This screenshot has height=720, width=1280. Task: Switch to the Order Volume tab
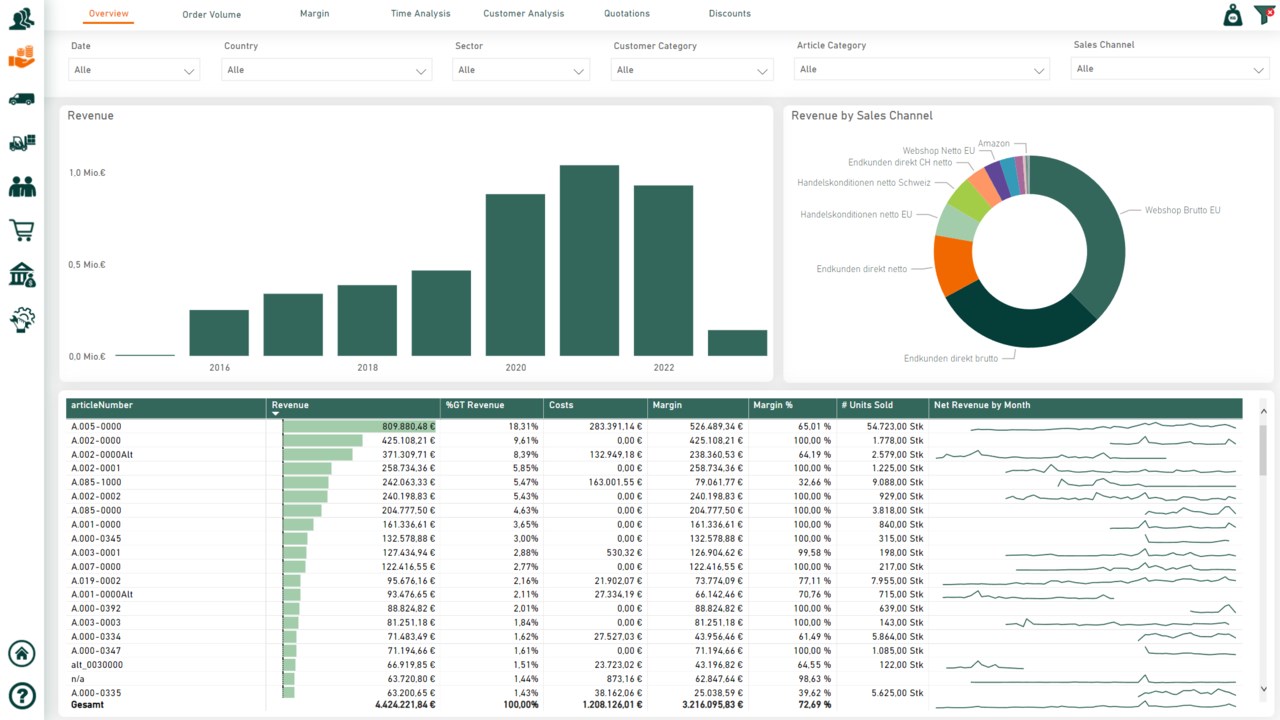(x=211, y=15)
